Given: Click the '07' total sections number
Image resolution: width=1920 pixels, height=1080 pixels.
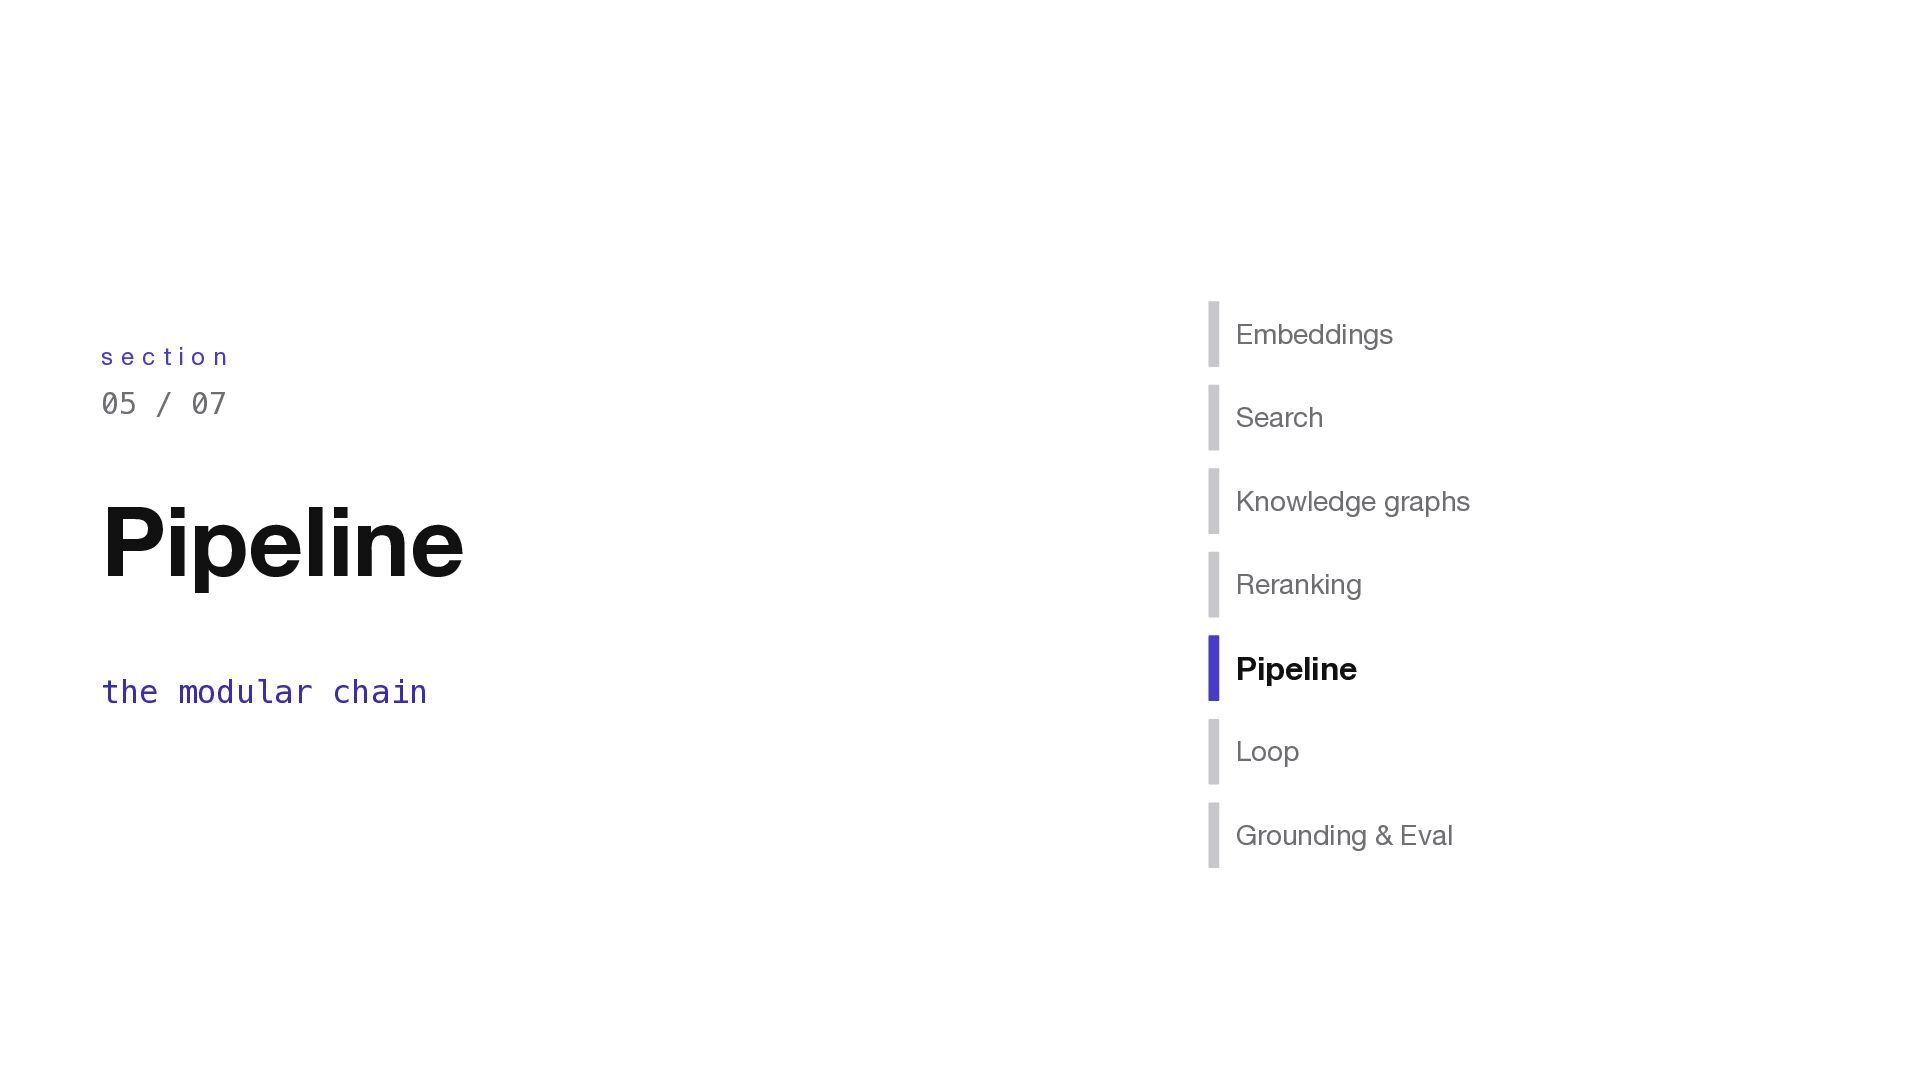Looking at the screenshot, I should [209, 404].
